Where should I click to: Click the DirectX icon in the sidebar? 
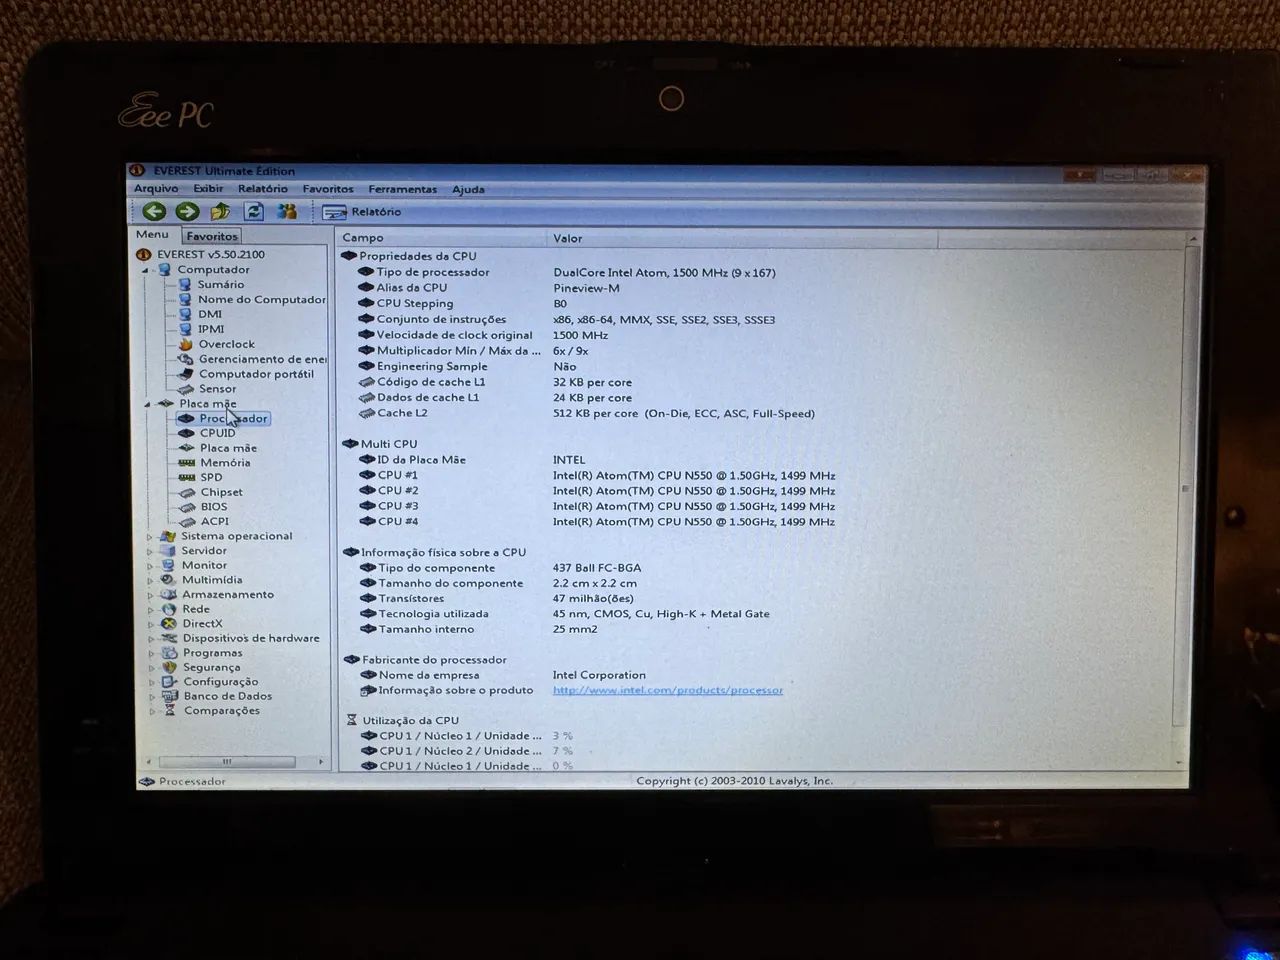coord(168,623)
